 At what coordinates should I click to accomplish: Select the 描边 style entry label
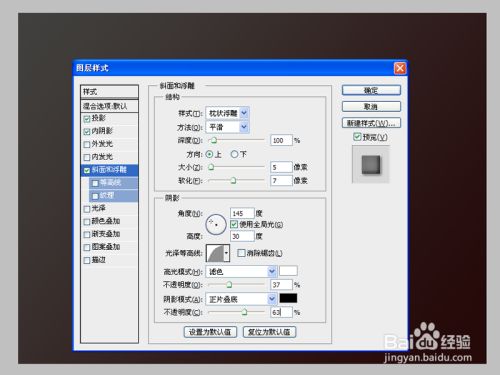99,260
